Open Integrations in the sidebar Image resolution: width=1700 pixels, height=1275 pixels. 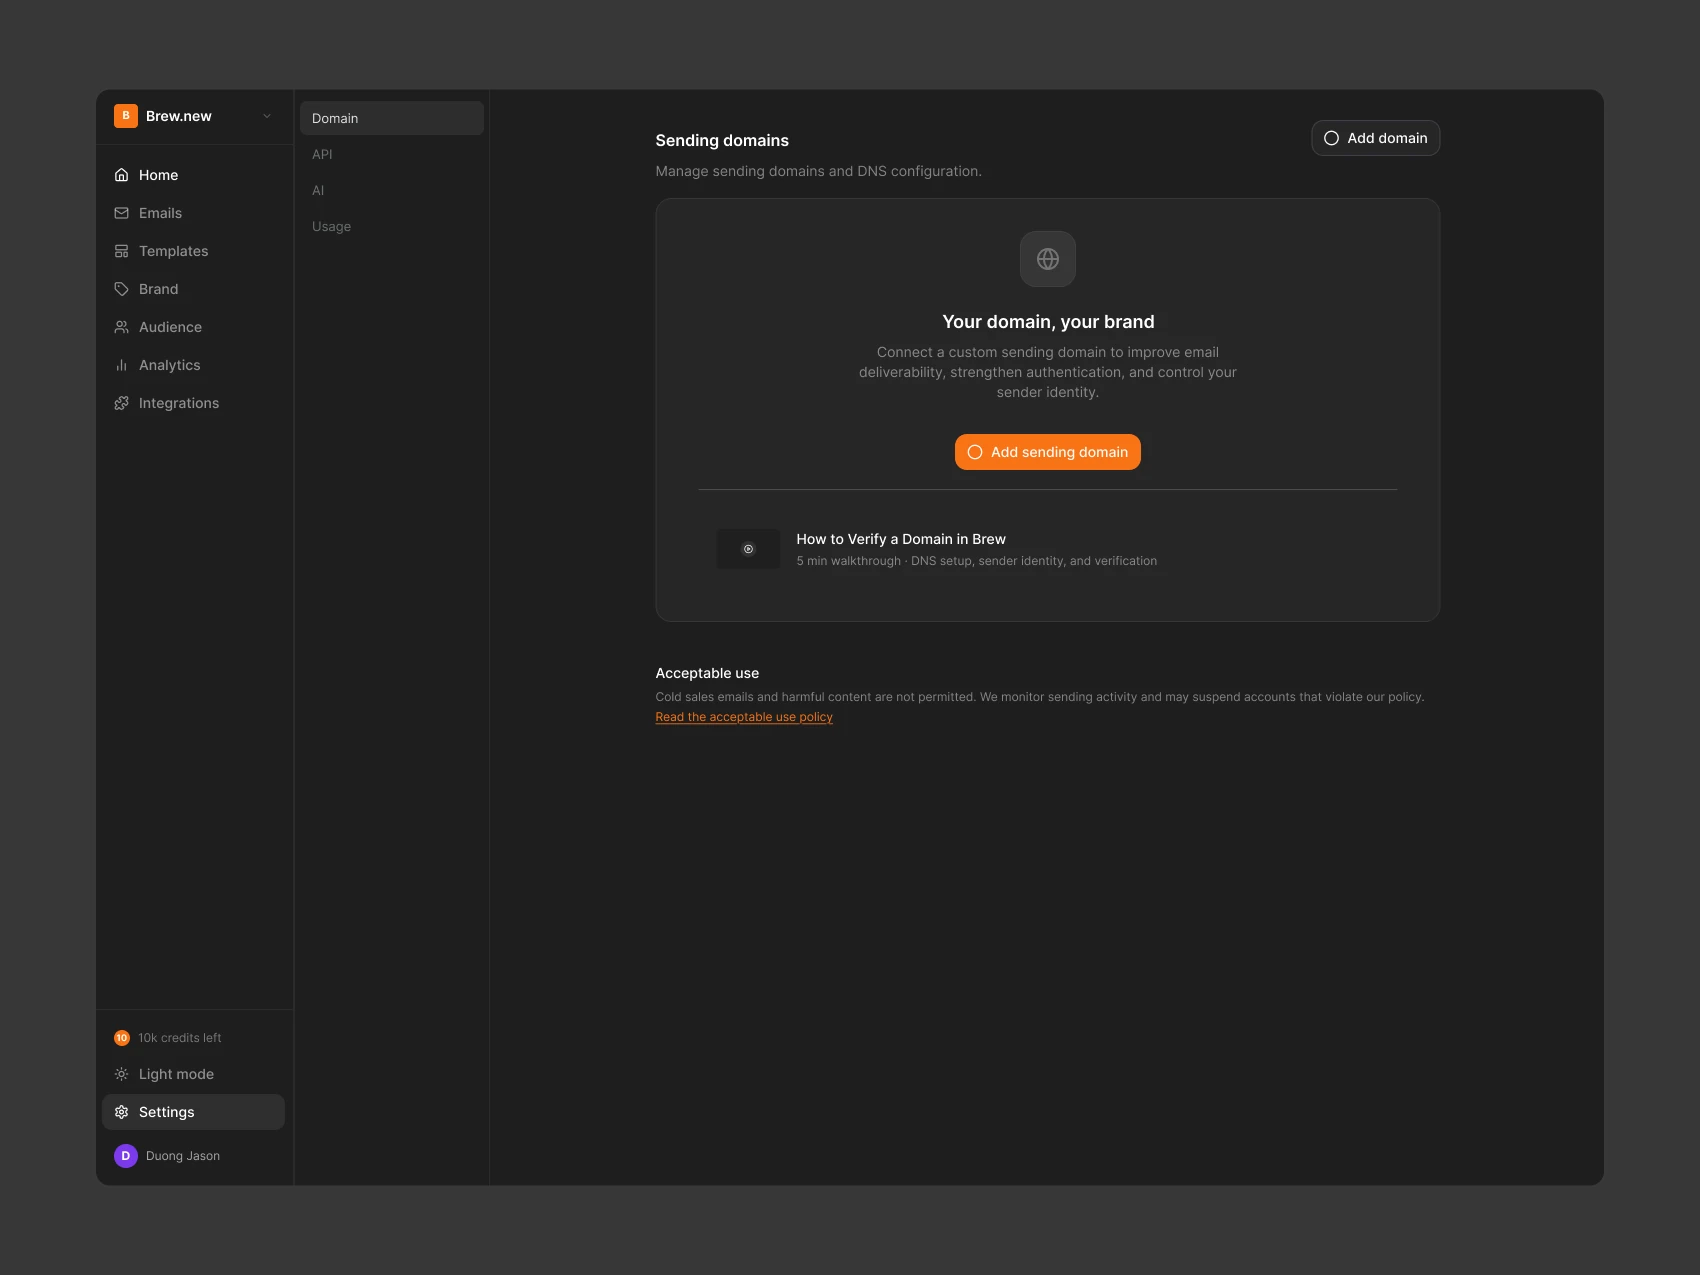point(193,403)
